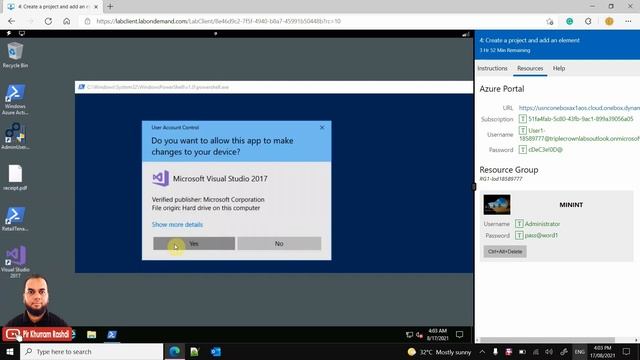Add this page to favorites
The width and height of the screenshot is (640, 360).
click(550, 21)
